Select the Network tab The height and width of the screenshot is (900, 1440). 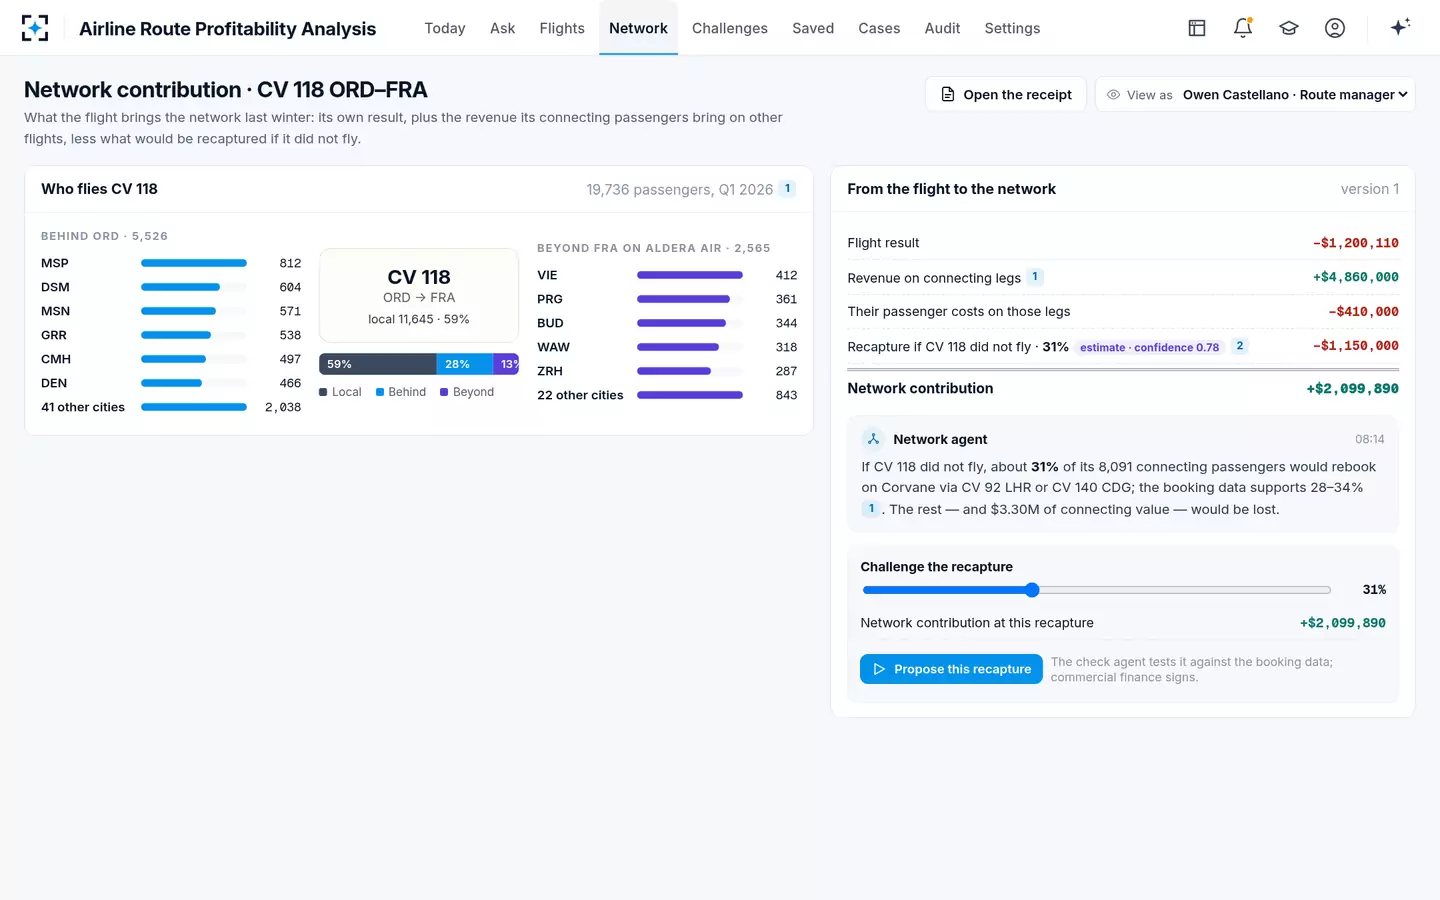[638, 28]
